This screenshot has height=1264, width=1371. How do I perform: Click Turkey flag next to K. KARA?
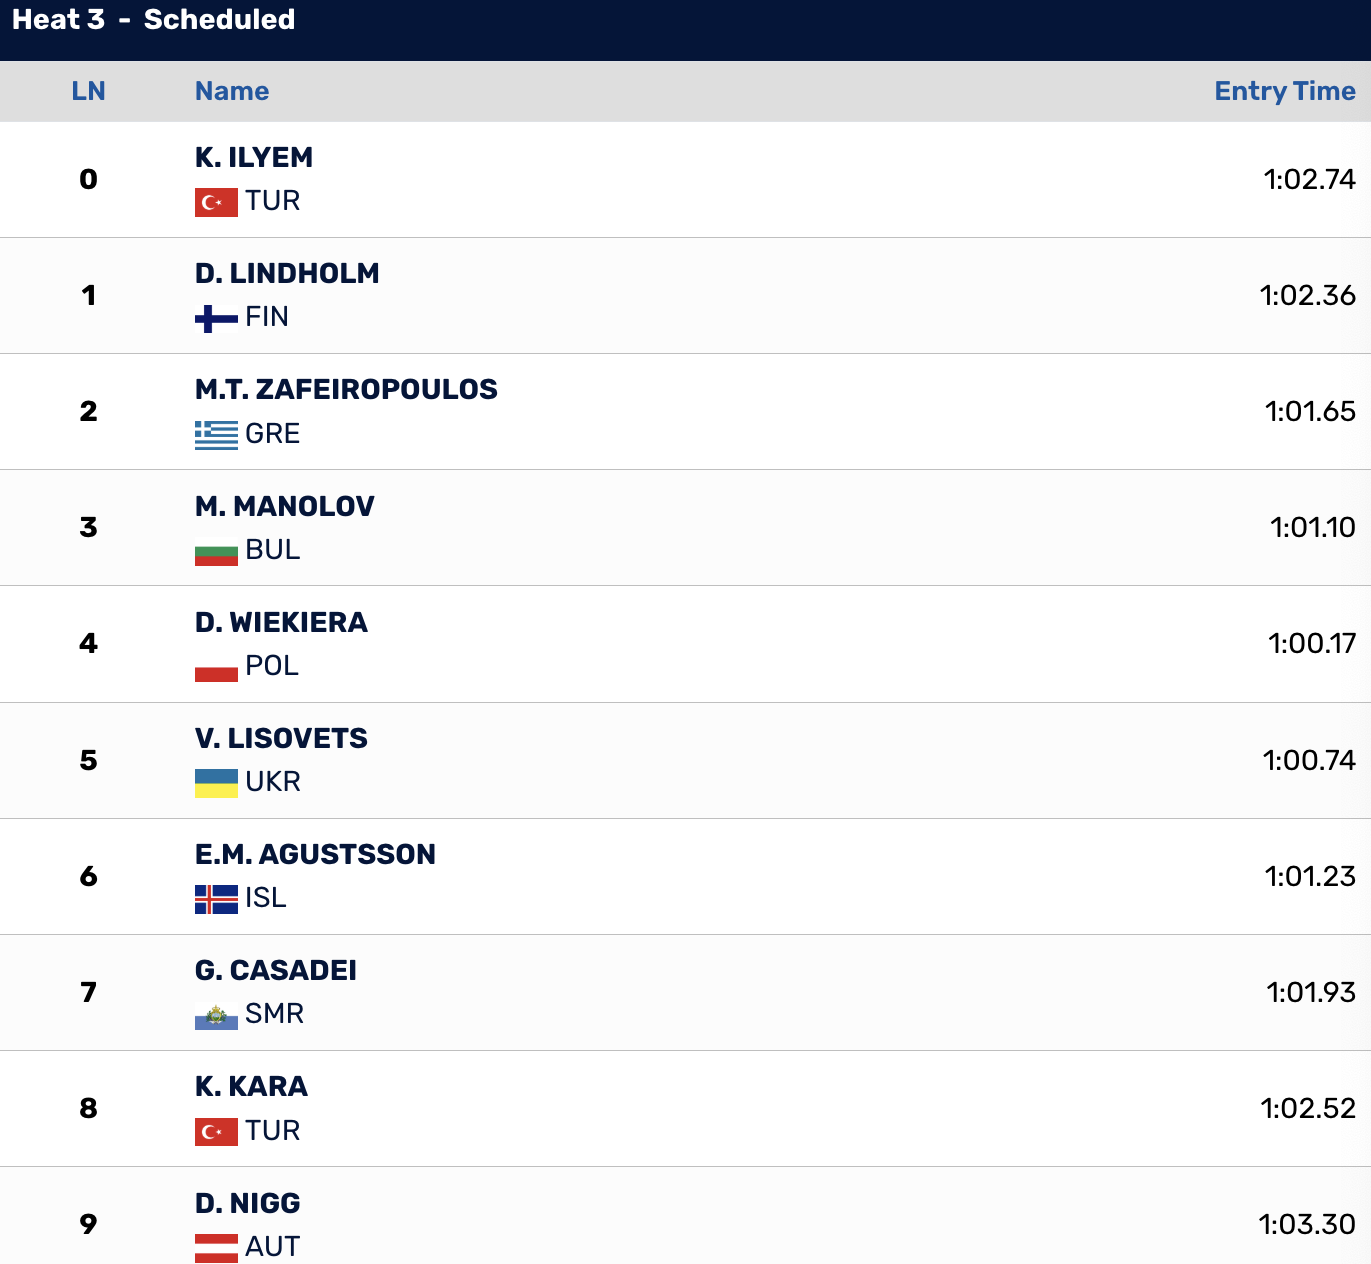pyautogui.click(x=216, y=1132)
